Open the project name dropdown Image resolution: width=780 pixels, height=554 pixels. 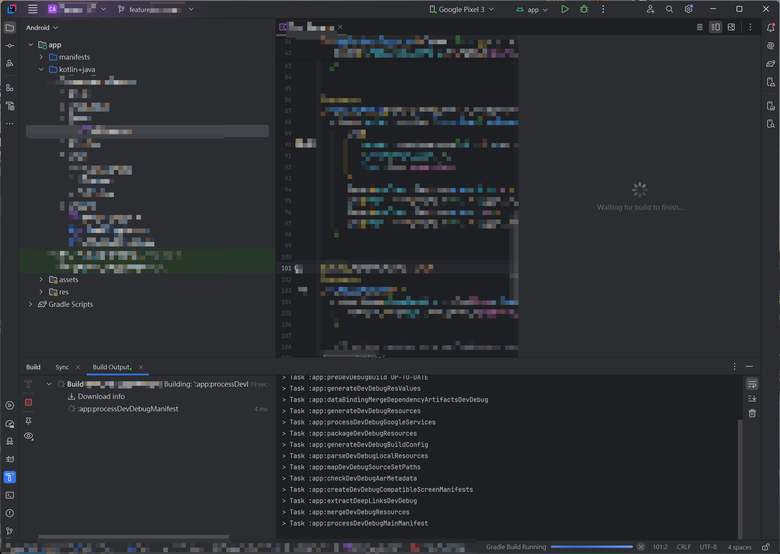point(77,9)
